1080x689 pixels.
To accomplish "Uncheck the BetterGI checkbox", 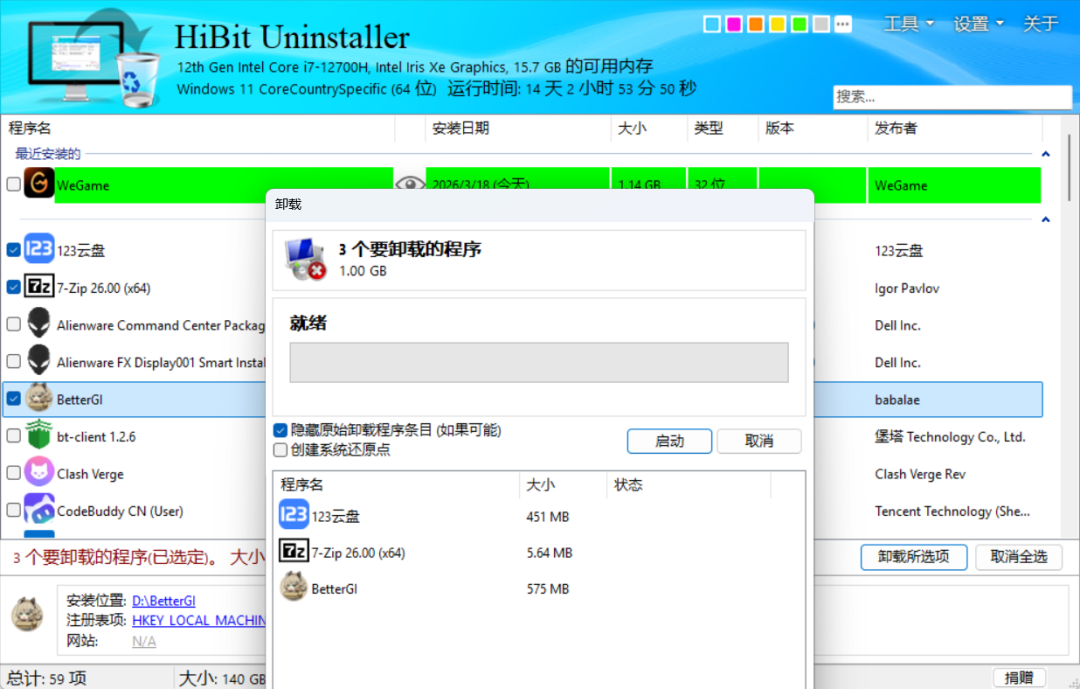I will tap(13, 398).
